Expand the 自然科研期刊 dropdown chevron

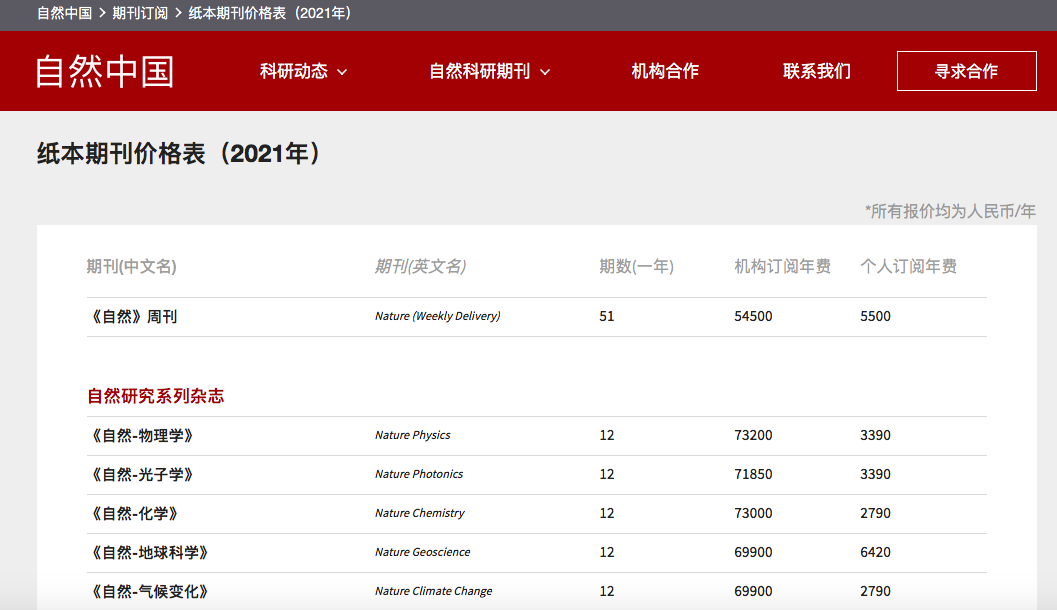pyautogui.click(x=545, y=72)
